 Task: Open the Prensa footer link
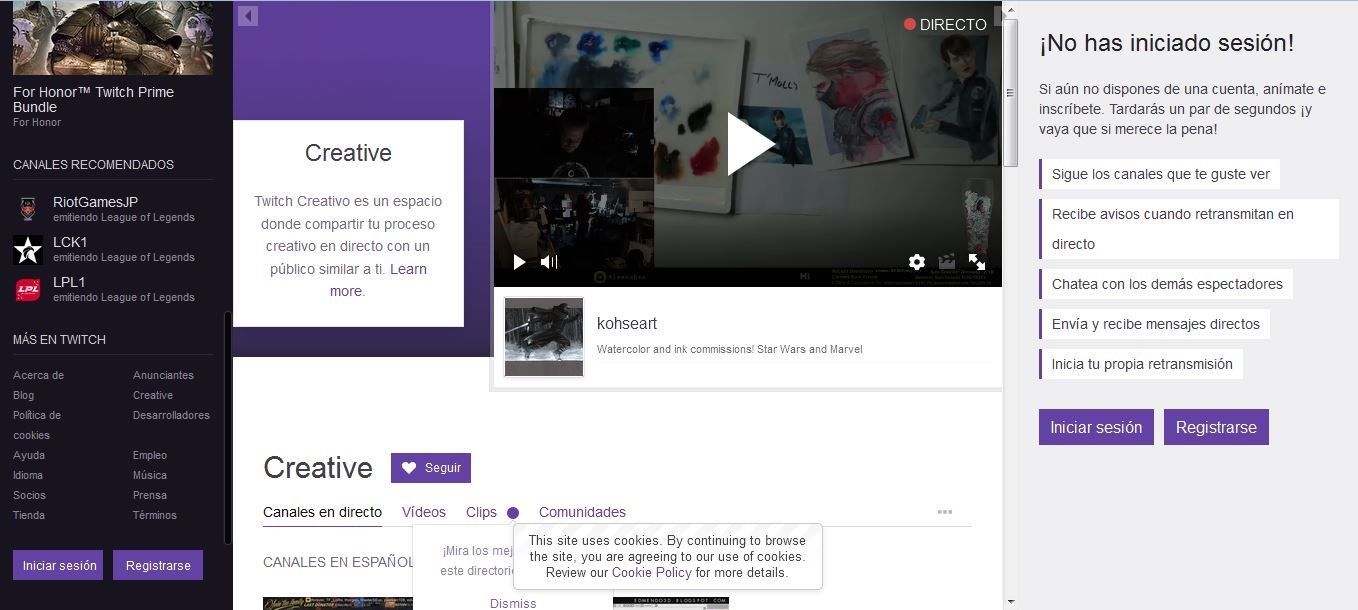tap(150, 495)
